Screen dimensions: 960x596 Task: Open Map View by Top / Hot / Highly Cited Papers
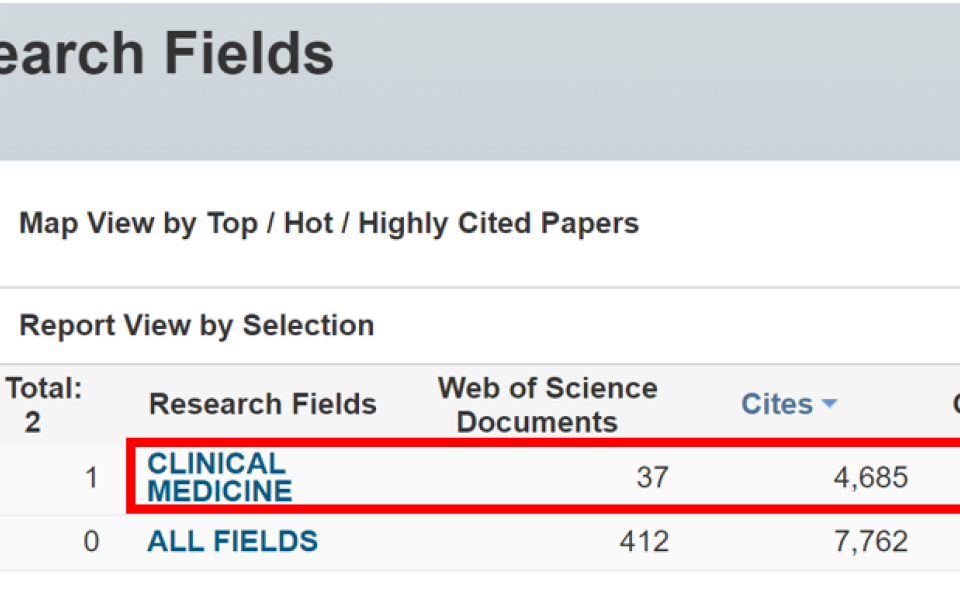(328, 223)
